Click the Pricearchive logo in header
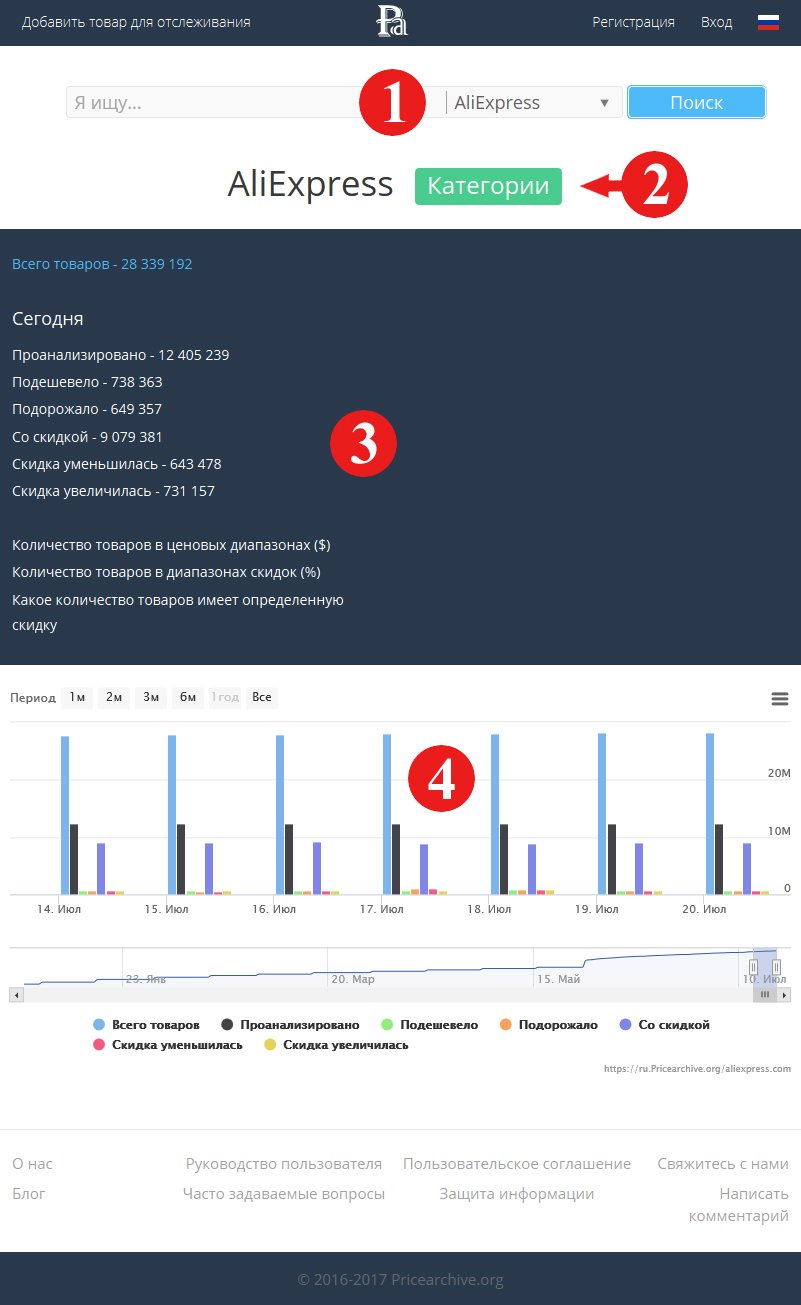Screen dimensions: 801x1305 tap(392, 21)
